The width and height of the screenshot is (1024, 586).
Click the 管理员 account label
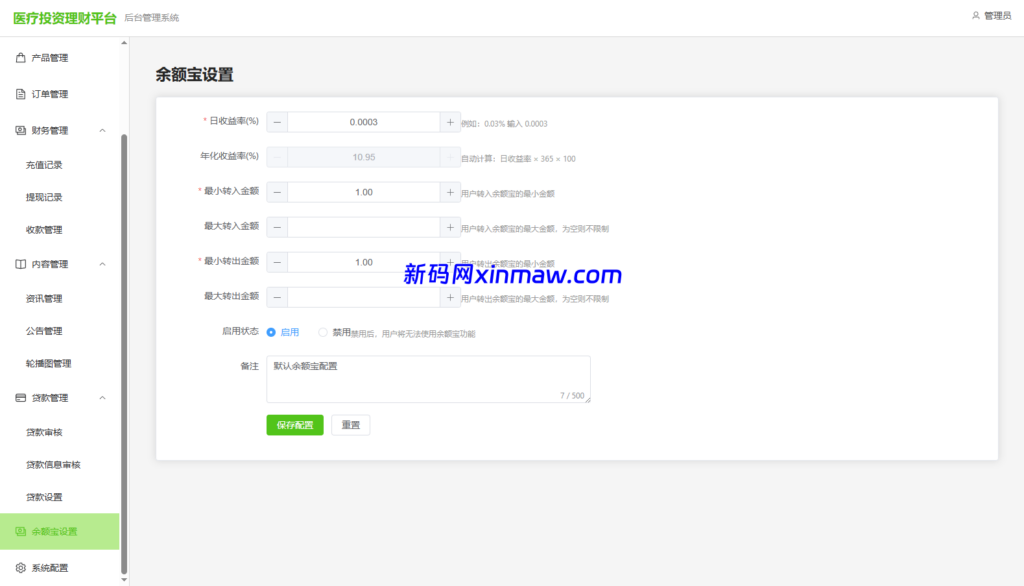tap(997, 16)
